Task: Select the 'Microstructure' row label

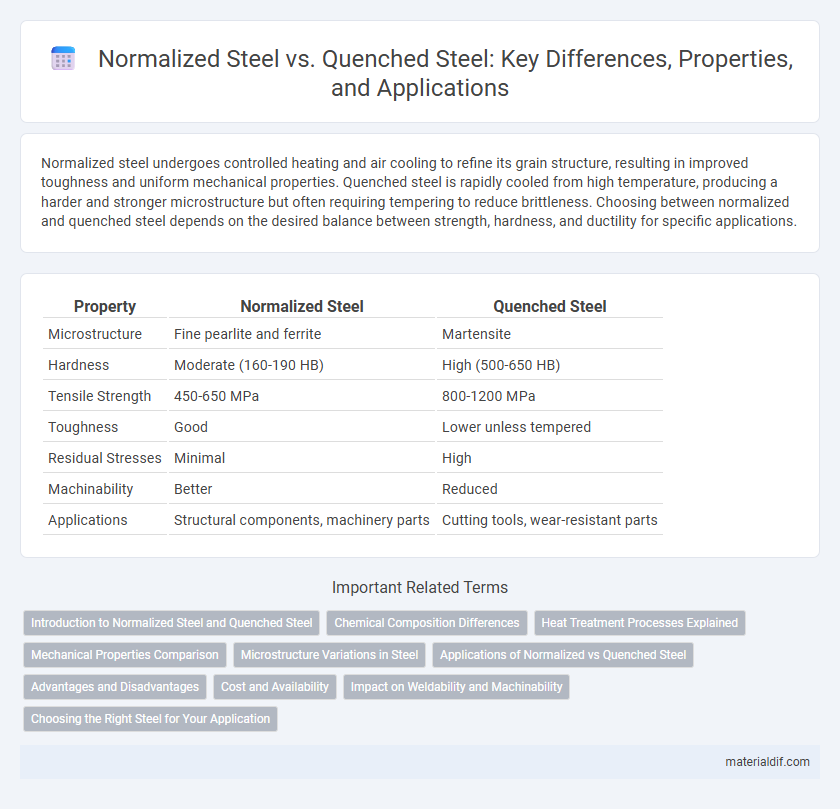Action: point(95,334)
